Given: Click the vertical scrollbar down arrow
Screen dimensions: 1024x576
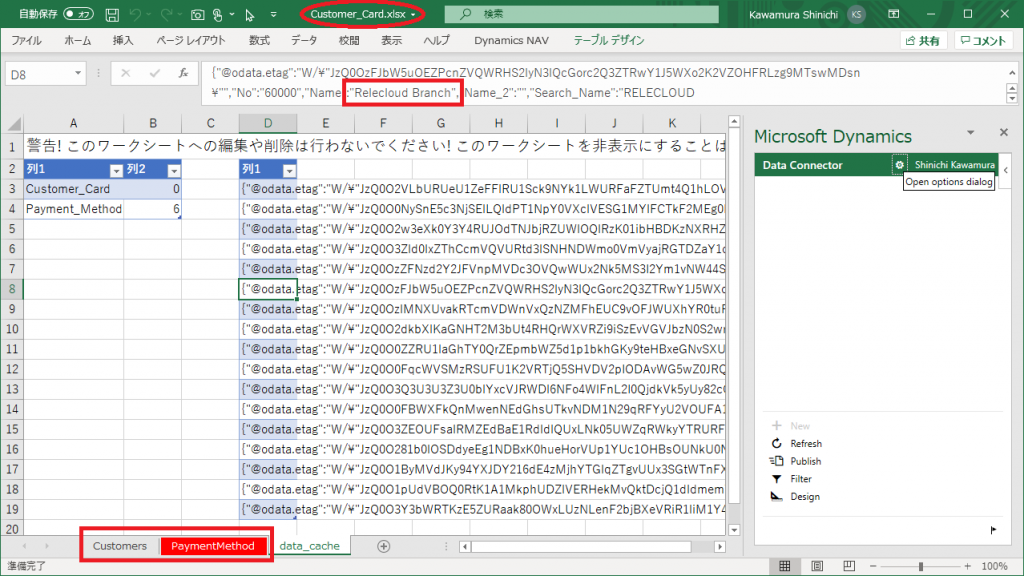Looking at the screenshot, I should tap(734, 530).
